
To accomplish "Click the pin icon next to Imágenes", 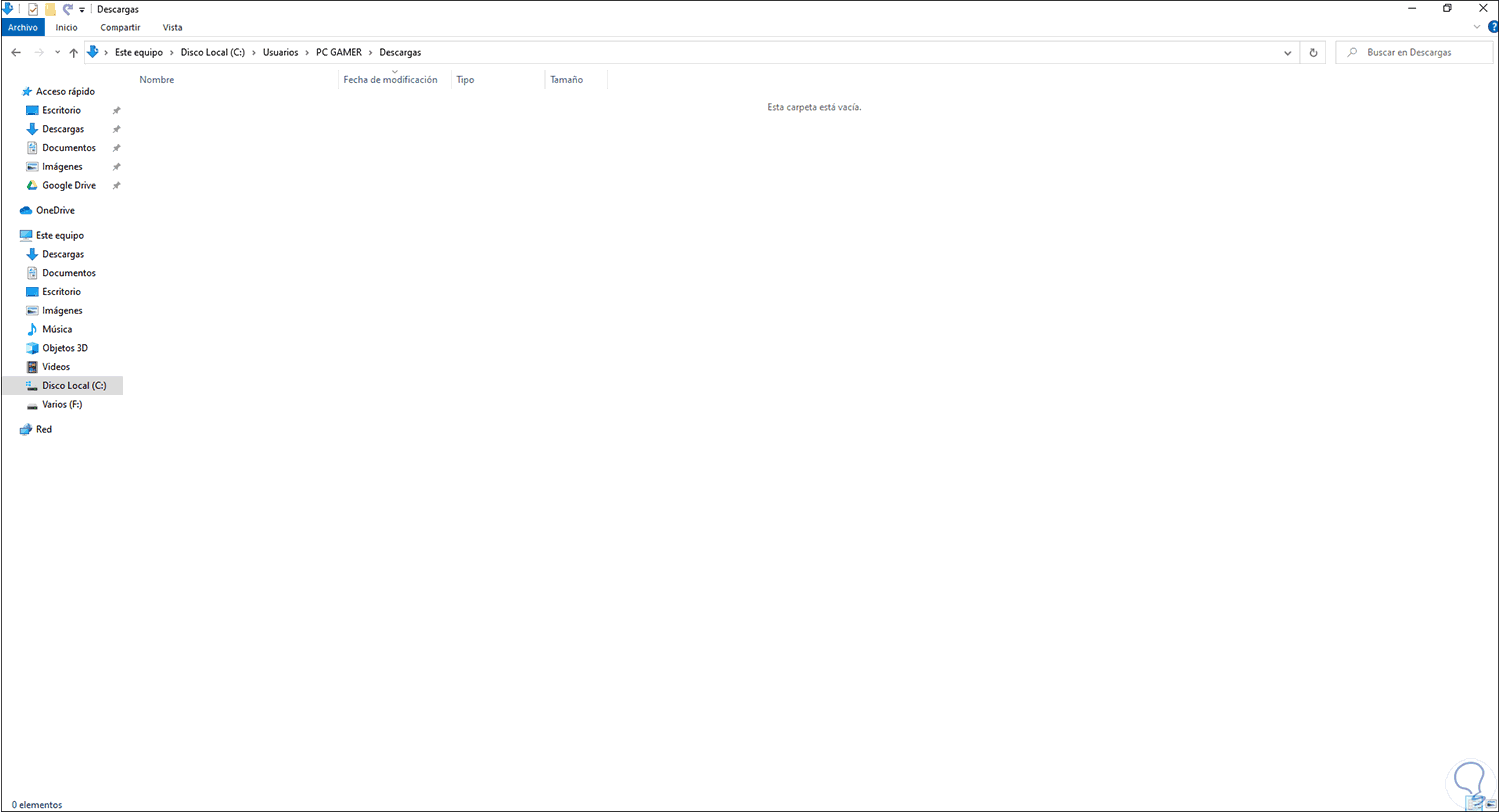I will [116, 167].
